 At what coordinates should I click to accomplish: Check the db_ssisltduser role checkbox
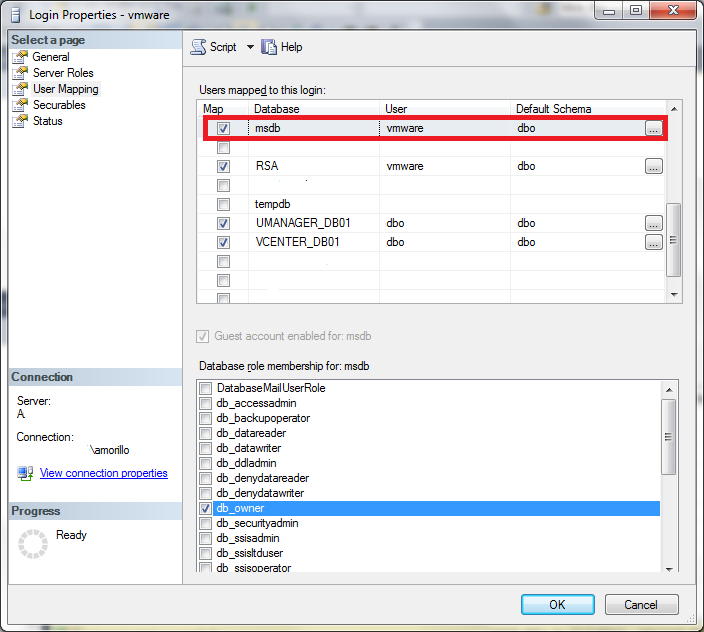tap(206, 553)
